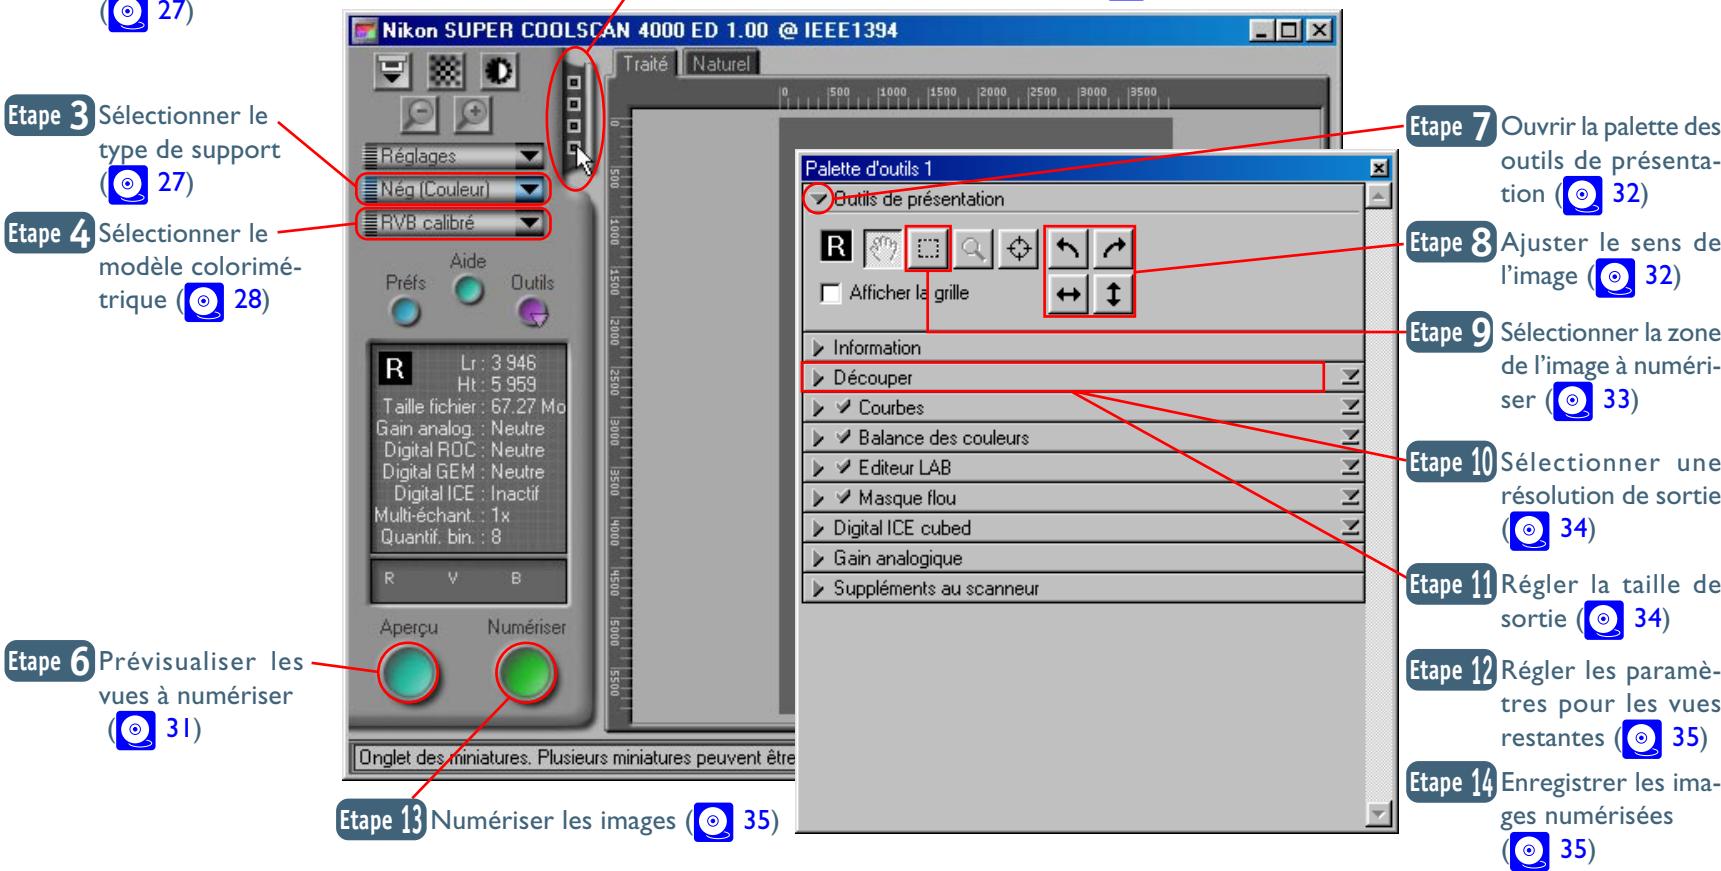Viewport: 1721px width, 871px height.
Task: Open the Courbes settings menu icon
Action: coord(1350,408)
